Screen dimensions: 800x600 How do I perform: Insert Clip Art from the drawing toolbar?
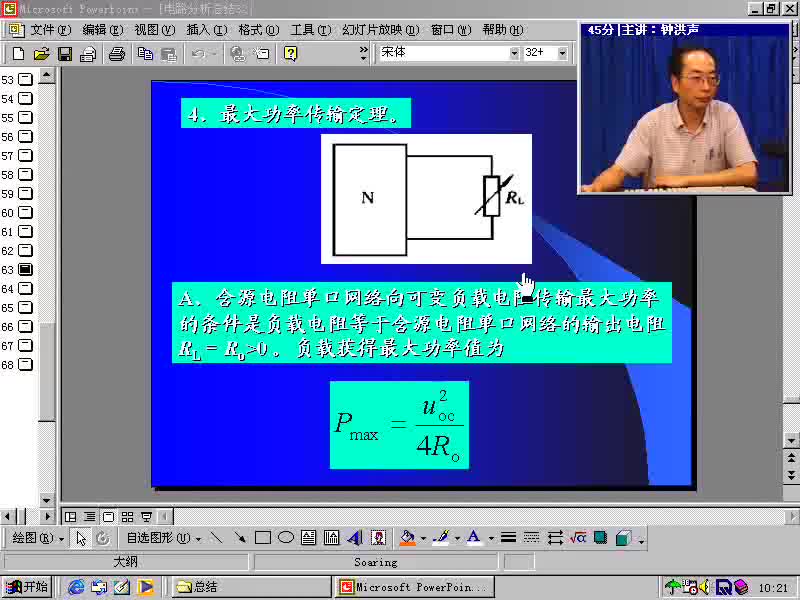point(378,537)
